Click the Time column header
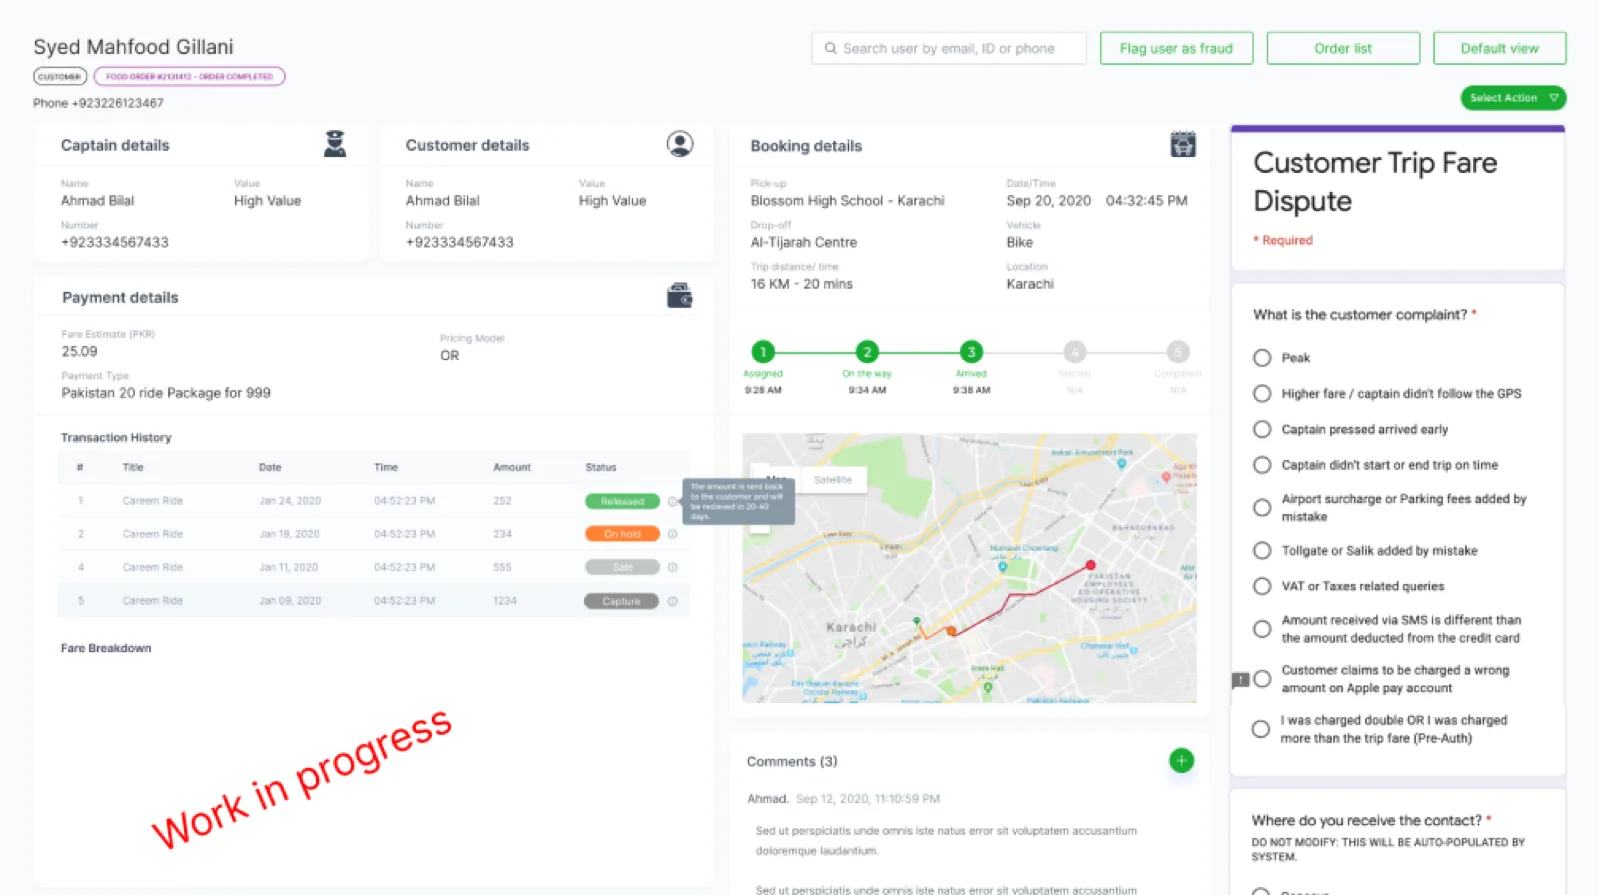 386,468
